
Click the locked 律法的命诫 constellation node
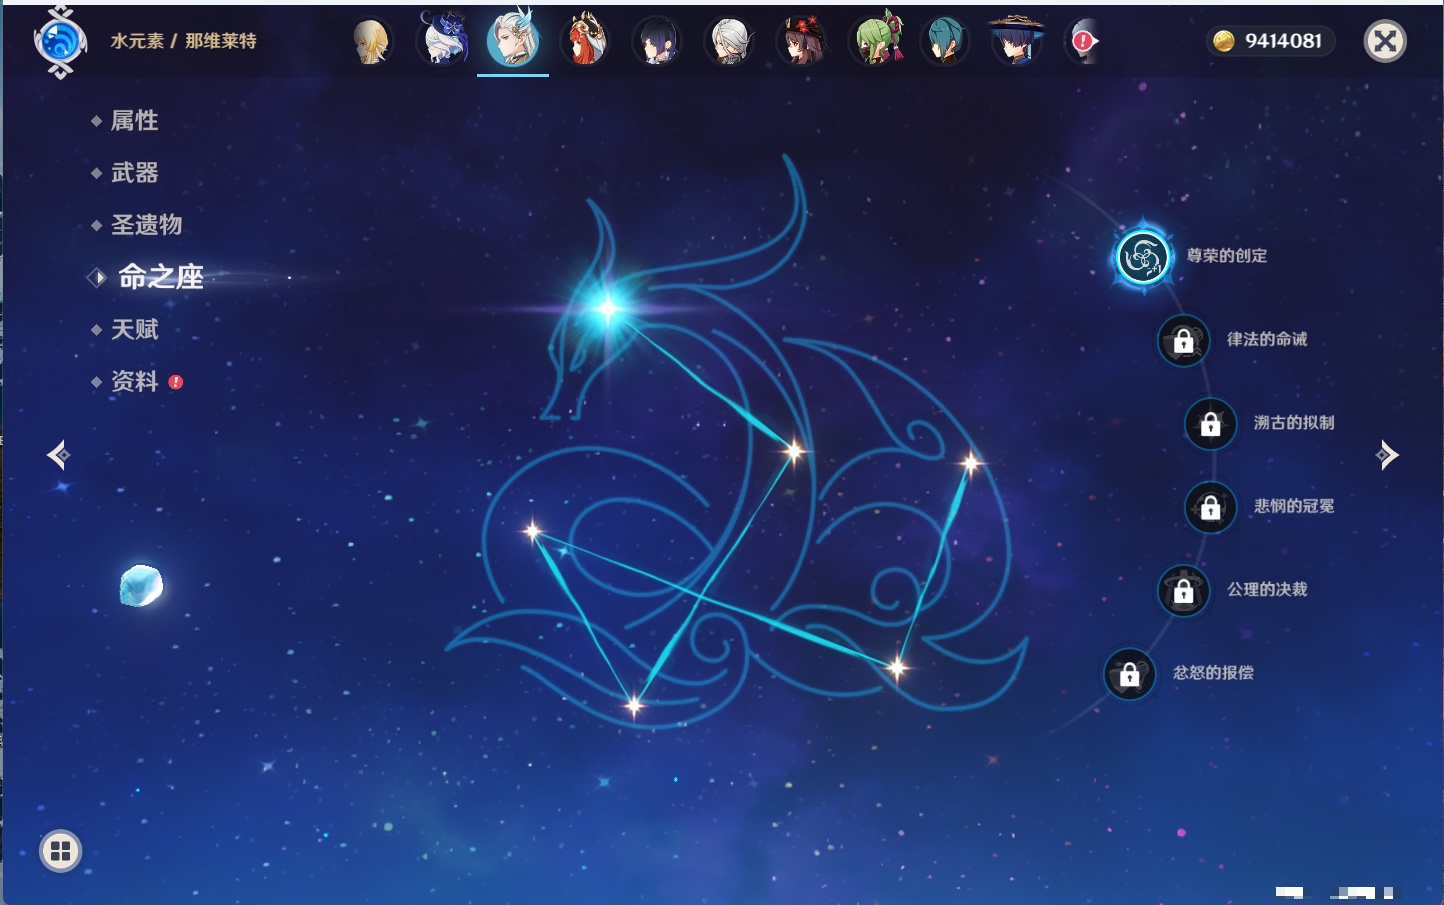click(1183, 341)
